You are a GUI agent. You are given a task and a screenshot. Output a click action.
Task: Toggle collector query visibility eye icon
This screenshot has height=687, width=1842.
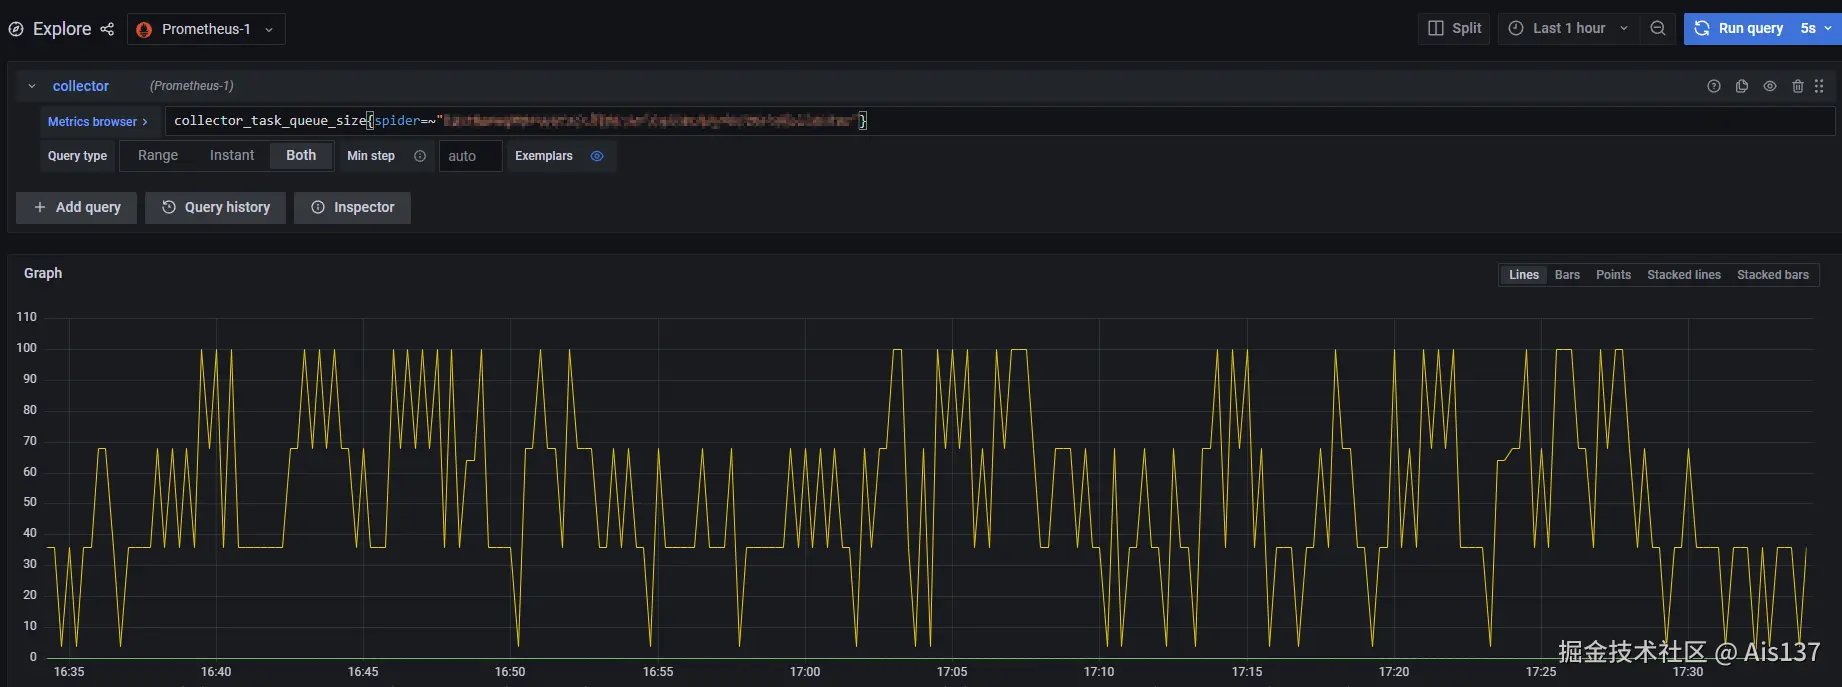click(1770, 86)
